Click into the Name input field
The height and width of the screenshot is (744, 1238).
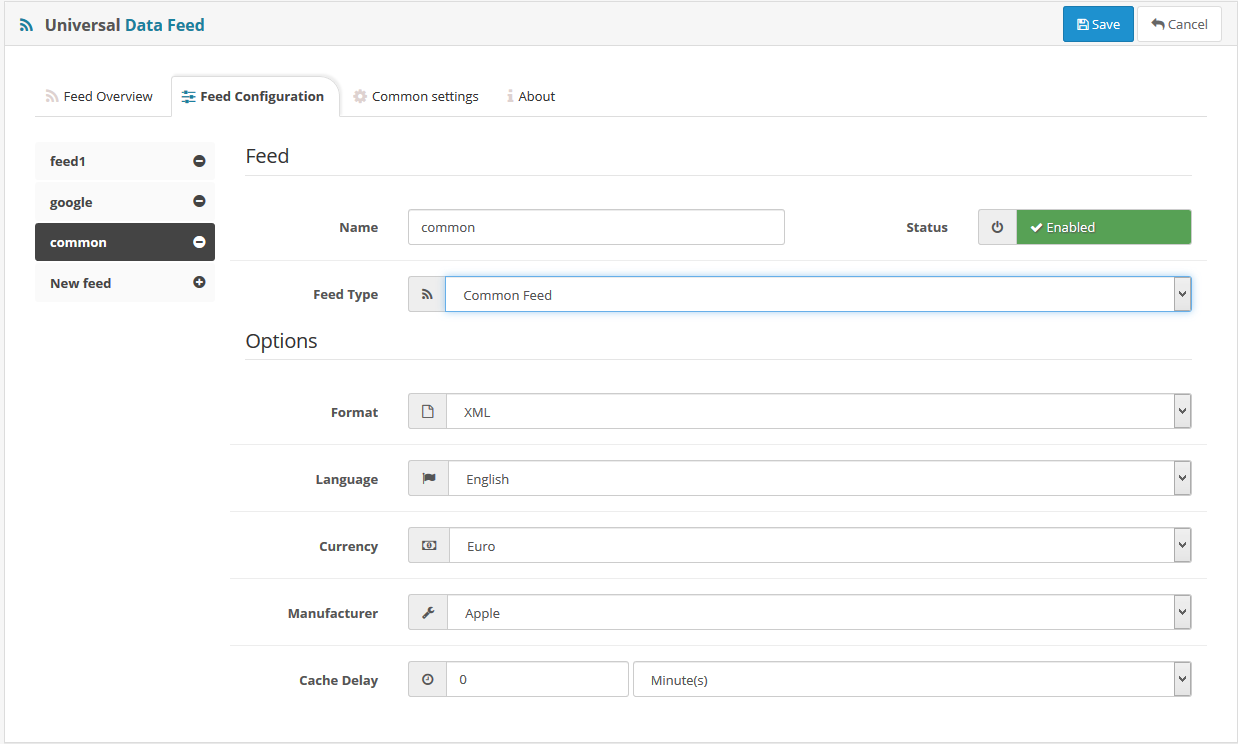pos(596,227)
